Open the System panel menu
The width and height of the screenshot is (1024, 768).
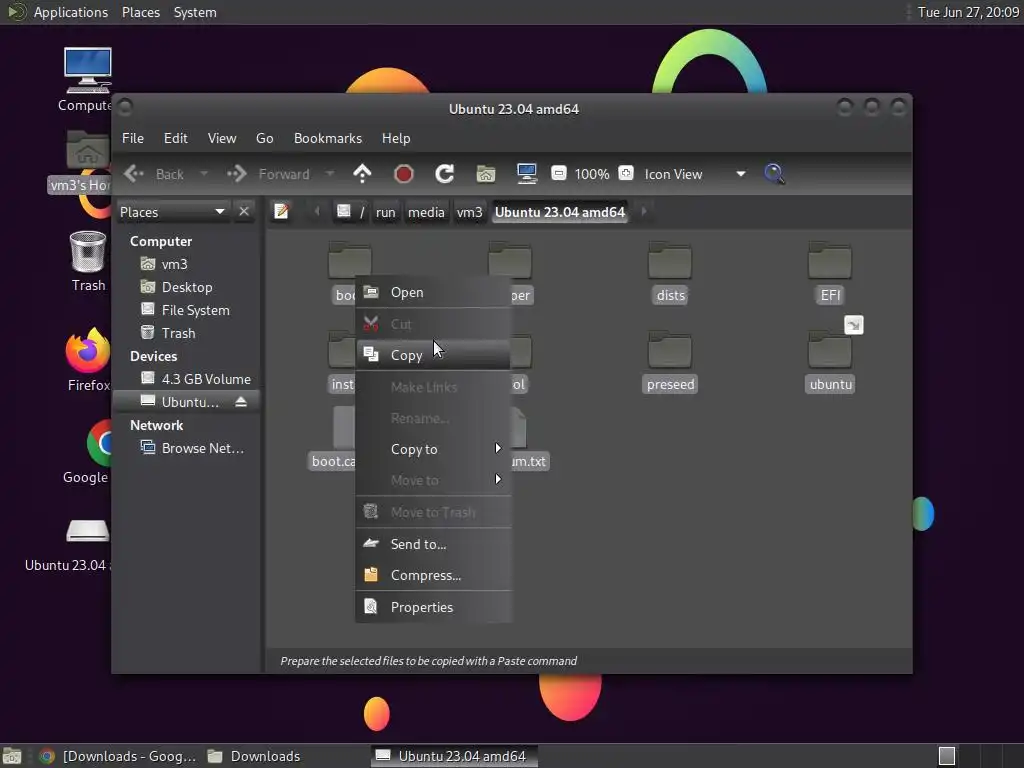(x=195, y=12)
